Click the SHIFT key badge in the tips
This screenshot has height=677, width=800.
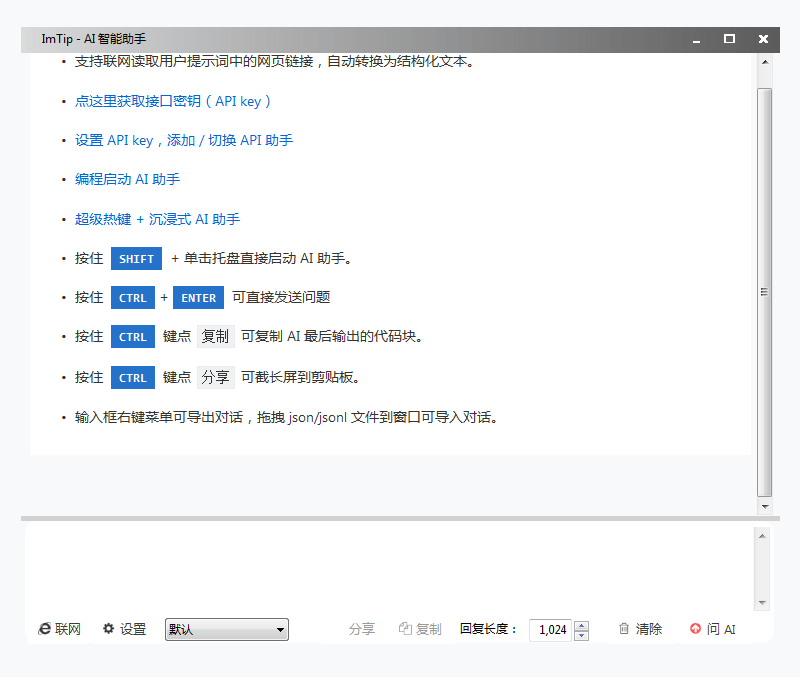click(136, 258)
